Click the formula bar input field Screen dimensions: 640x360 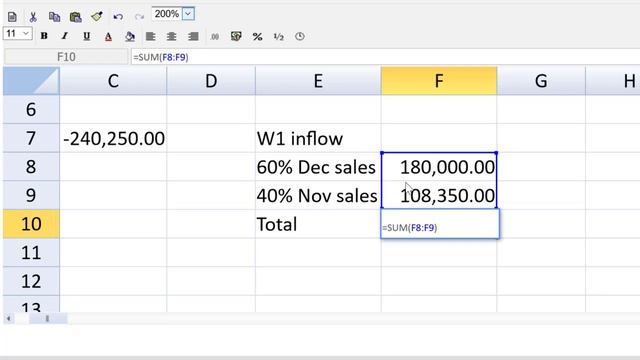(x=385, y=57)
